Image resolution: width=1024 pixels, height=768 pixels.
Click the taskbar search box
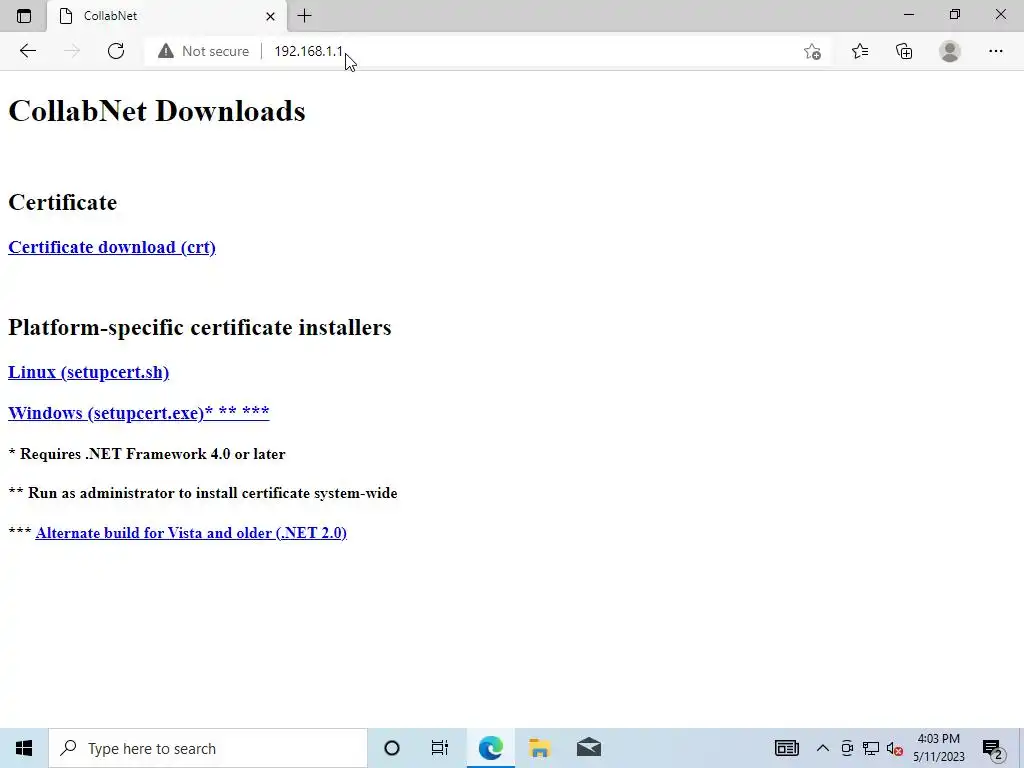pos(208,748)
